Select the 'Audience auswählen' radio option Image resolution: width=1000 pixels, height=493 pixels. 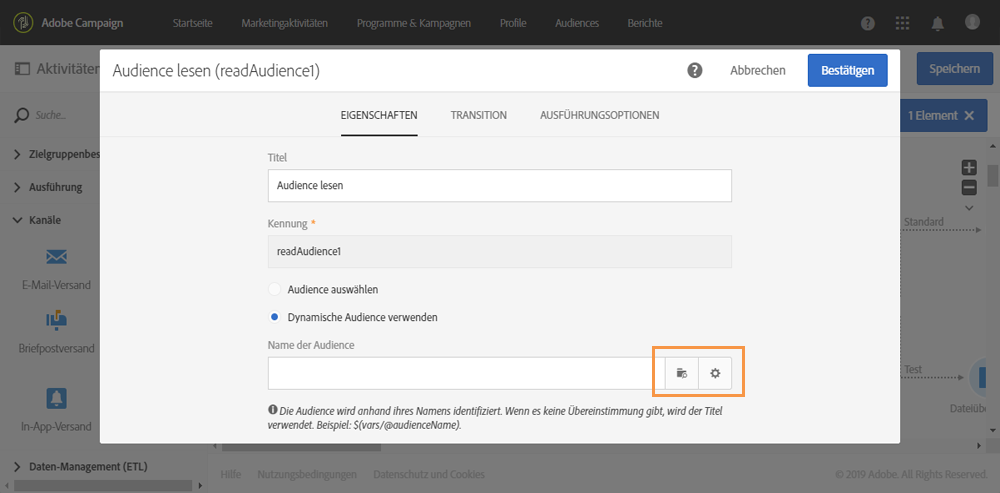[275, 289]
